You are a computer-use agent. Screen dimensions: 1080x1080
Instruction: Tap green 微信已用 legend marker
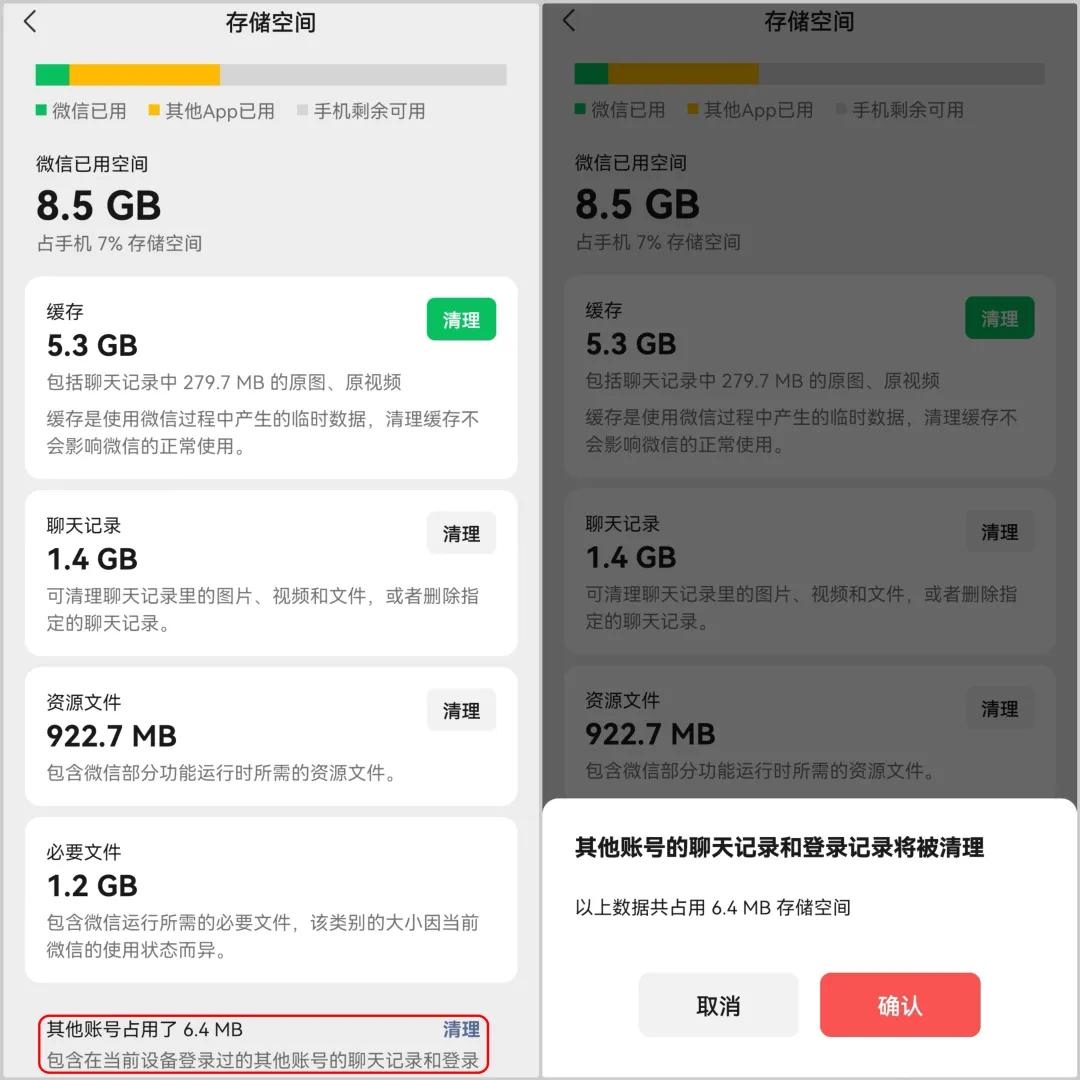(x=41, y=110)
